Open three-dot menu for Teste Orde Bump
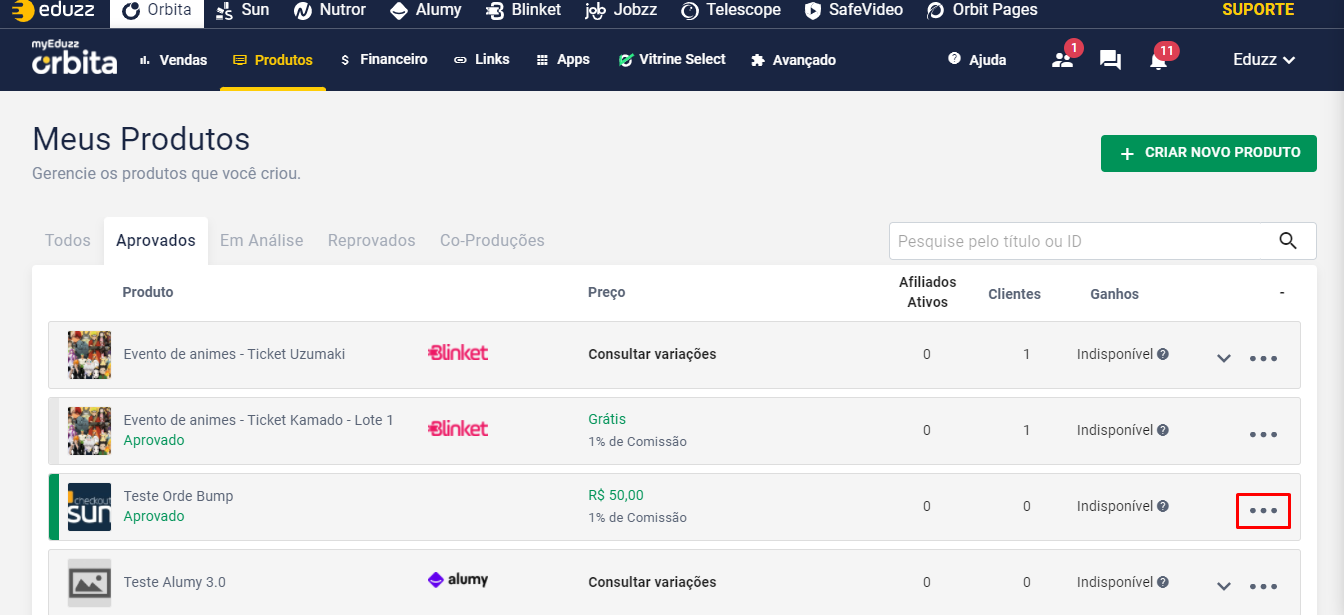Screen dimensions: 1344x615 1263,511
